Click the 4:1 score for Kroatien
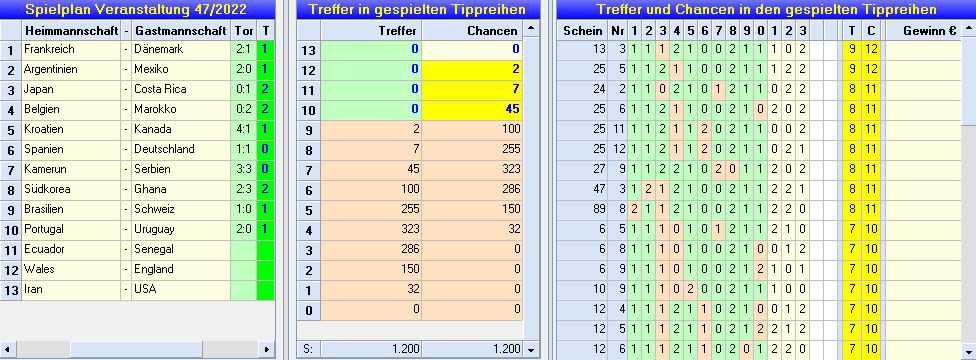Image resolution: width=976 pixels, height=360 pixels. [x=243, y=129]
